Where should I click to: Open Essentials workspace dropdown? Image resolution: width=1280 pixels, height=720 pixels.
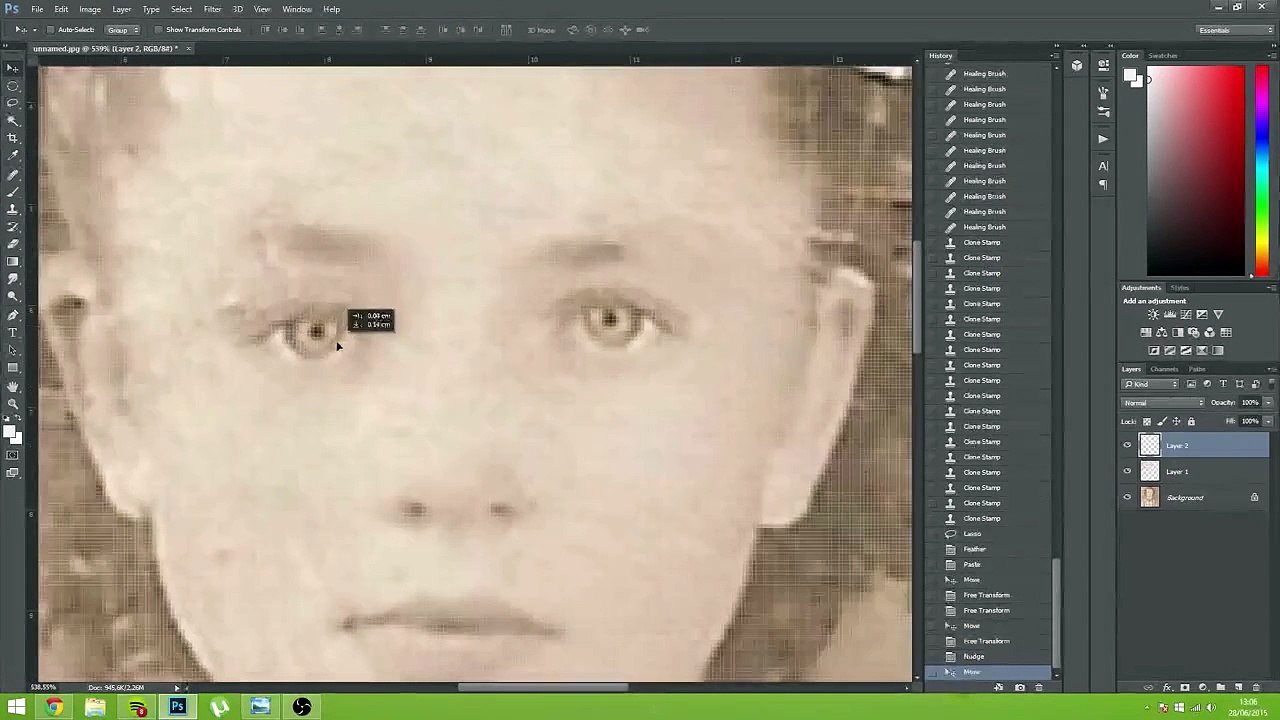(x=1235, y=30)
